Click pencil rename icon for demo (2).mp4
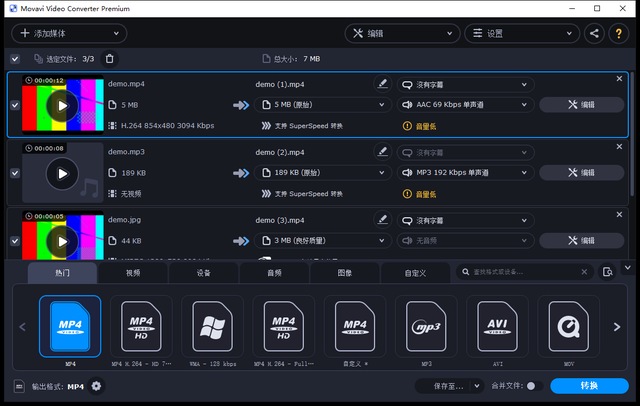 tap(382, 152)
